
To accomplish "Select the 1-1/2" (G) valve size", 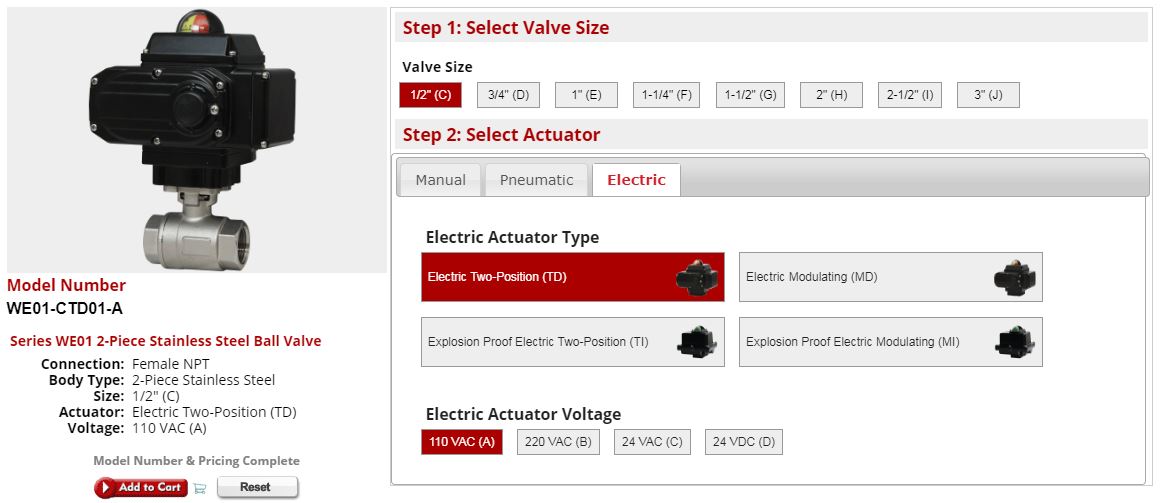I will point(750,95).
